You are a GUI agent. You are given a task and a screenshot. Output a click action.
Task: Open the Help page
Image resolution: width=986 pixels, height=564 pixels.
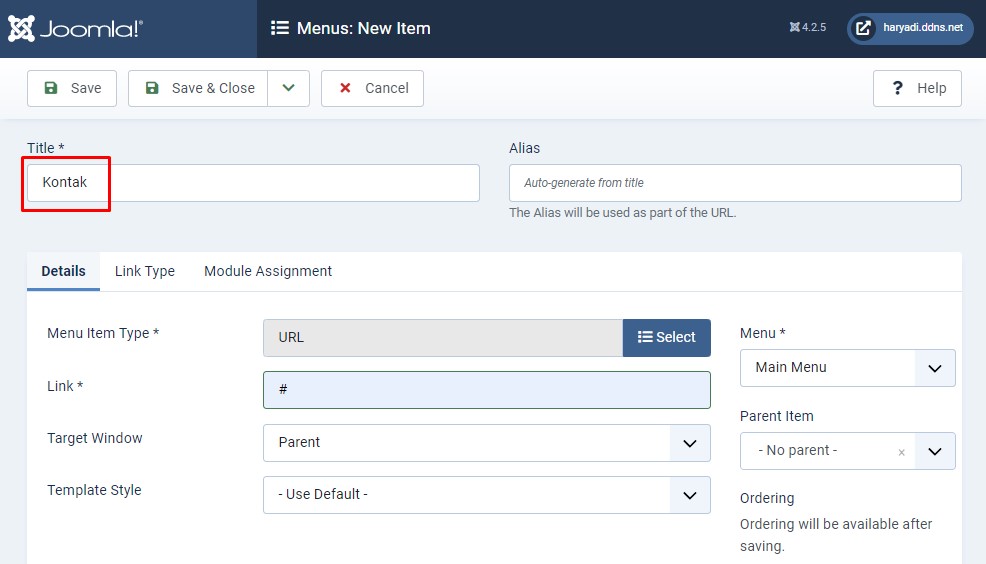click(917, 88)
